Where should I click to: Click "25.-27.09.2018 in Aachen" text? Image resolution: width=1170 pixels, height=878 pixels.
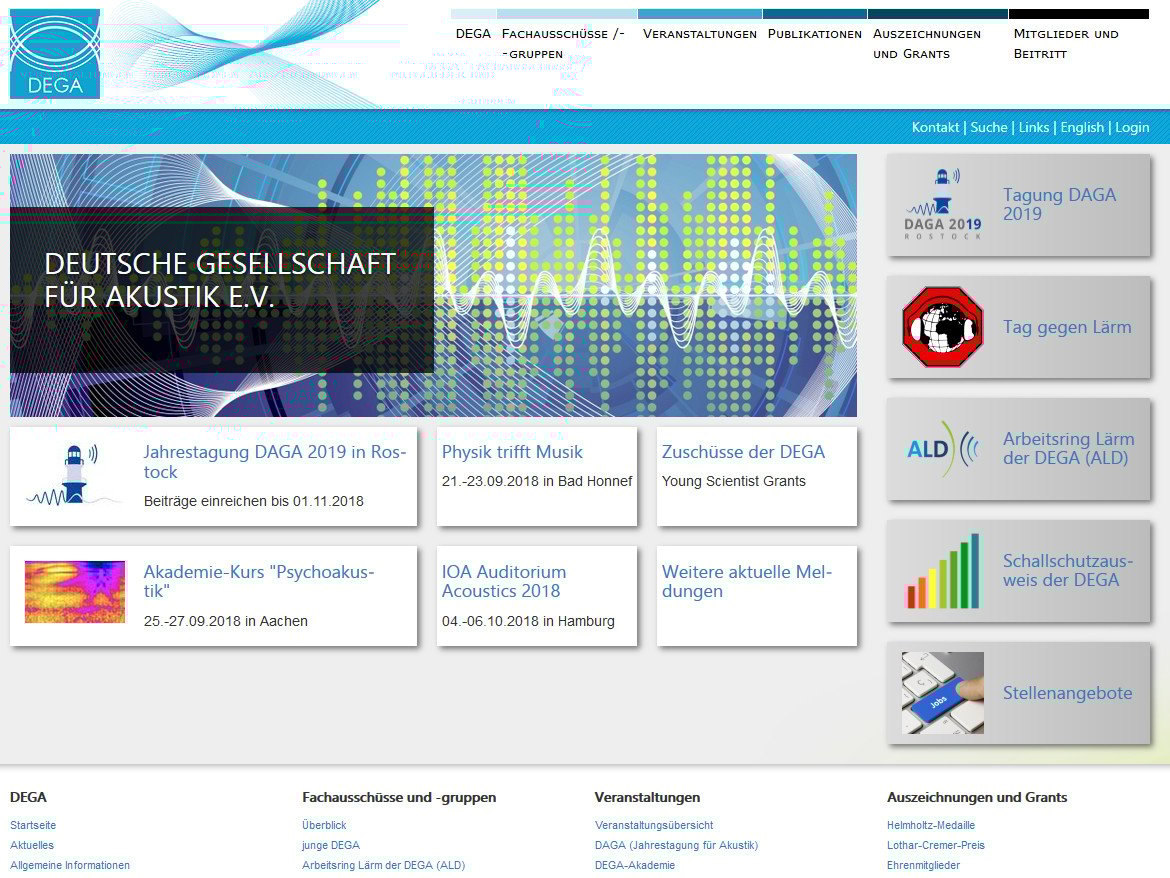click(225, 621)
